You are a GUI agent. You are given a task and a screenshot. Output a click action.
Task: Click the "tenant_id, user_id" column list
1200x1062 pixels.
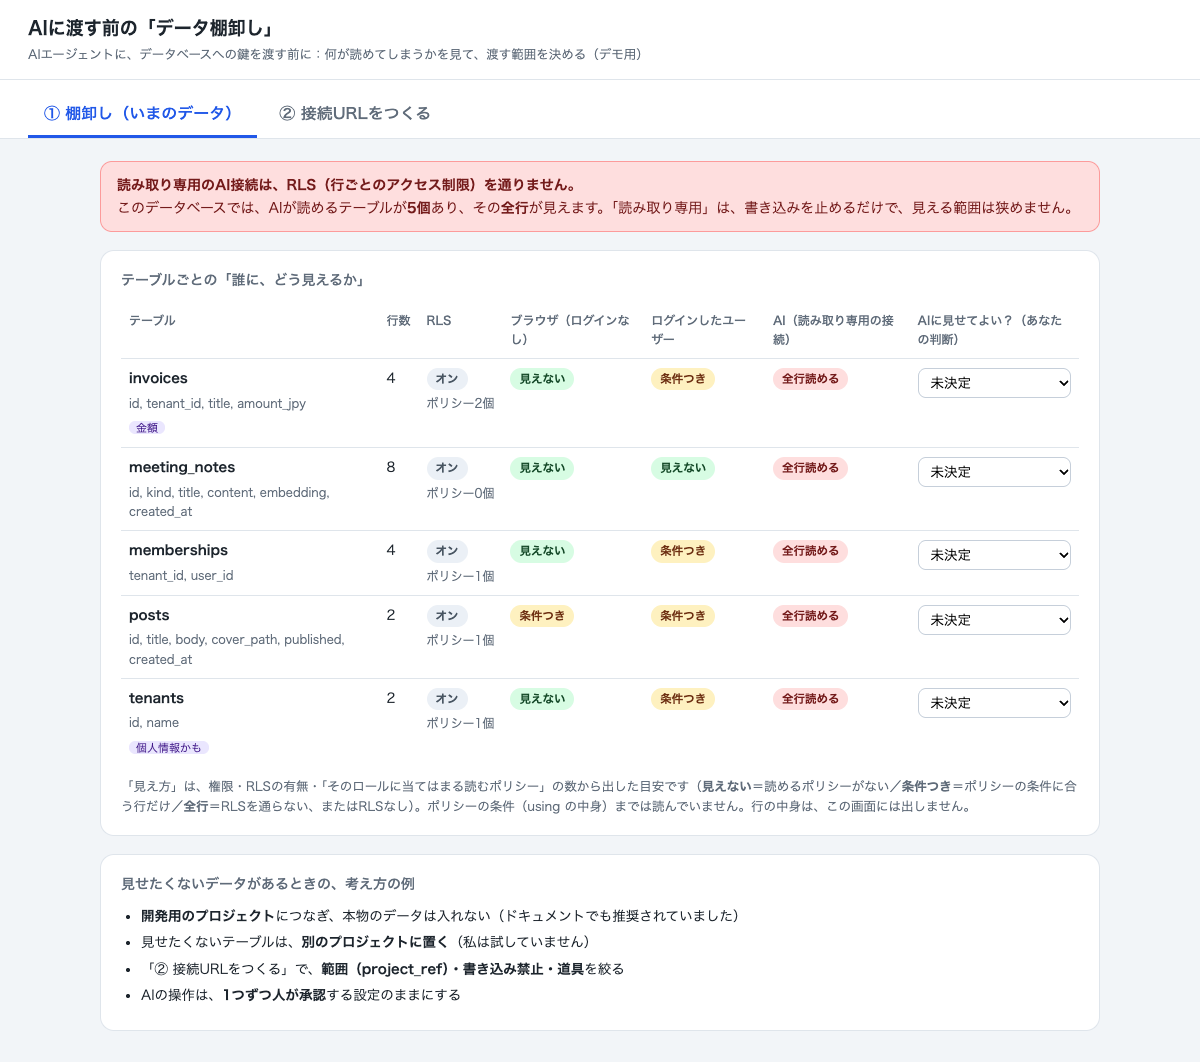[x=181, y=575]
